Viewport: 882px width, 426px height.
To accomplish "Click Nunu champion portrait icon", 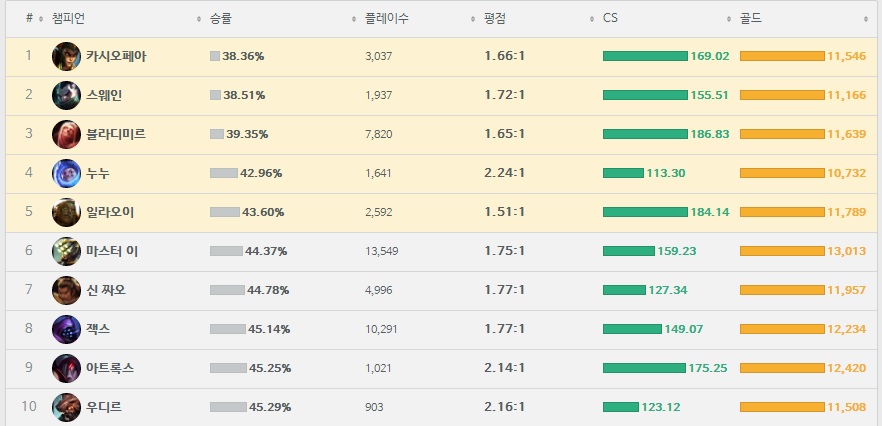I will (x=66, y=173).
